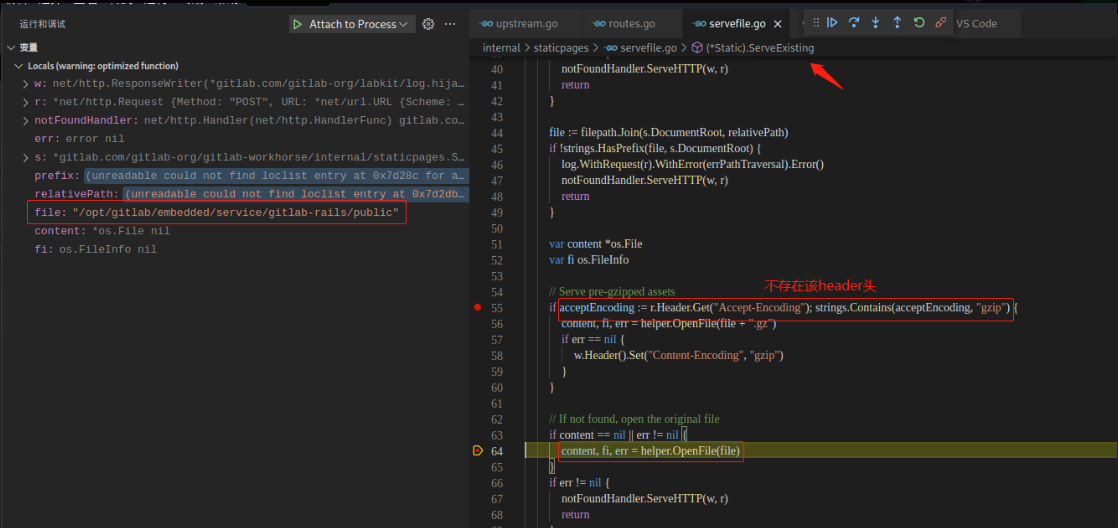Image resolution: width=1118 pixels, height=528 pixels.
Task: Click the yellow execution pointer at line 64
Action: click(x=478, y=450)
